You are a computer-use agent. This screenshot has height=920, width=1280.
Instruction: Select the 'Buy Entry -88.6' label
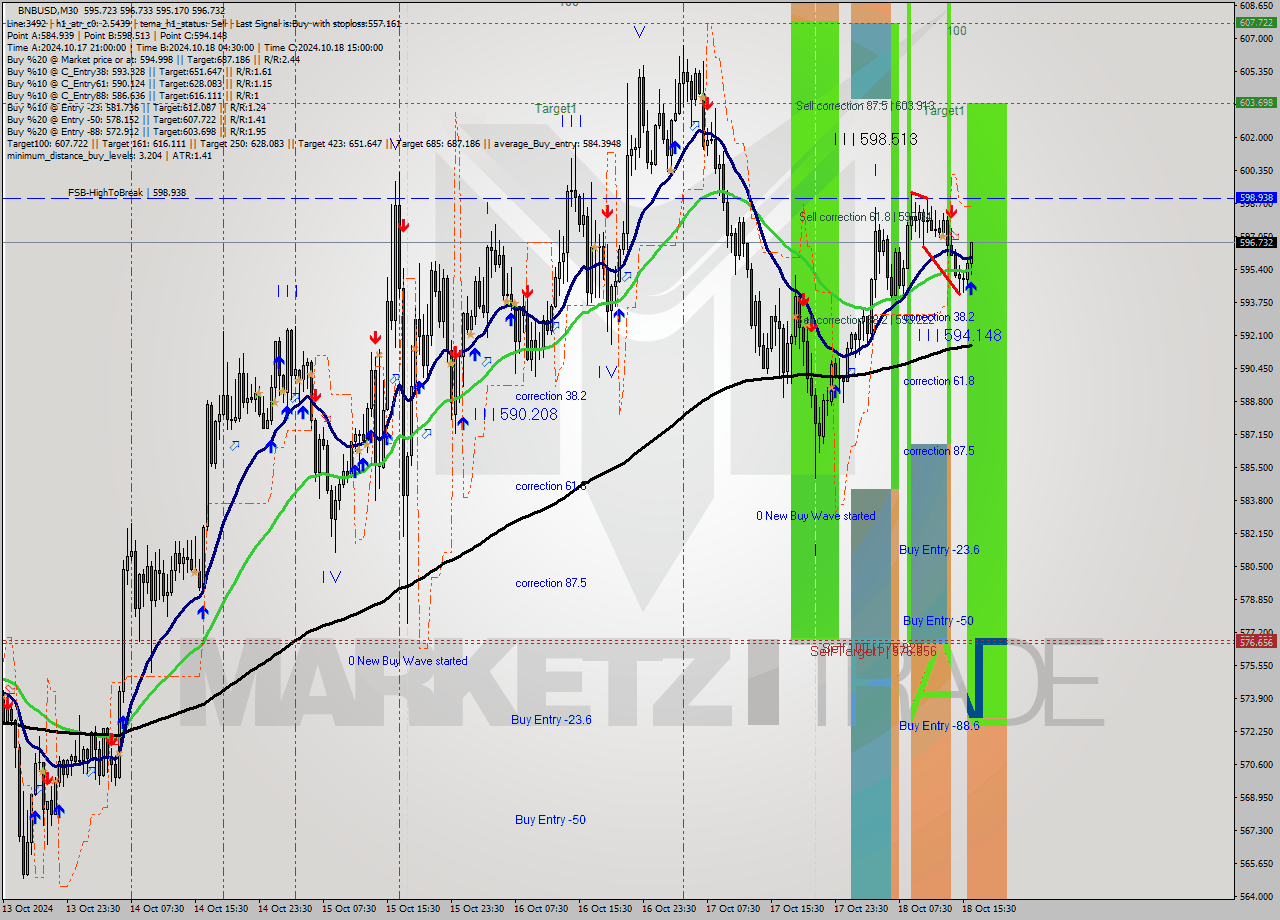pyautogui.click(x=939, y=725)
